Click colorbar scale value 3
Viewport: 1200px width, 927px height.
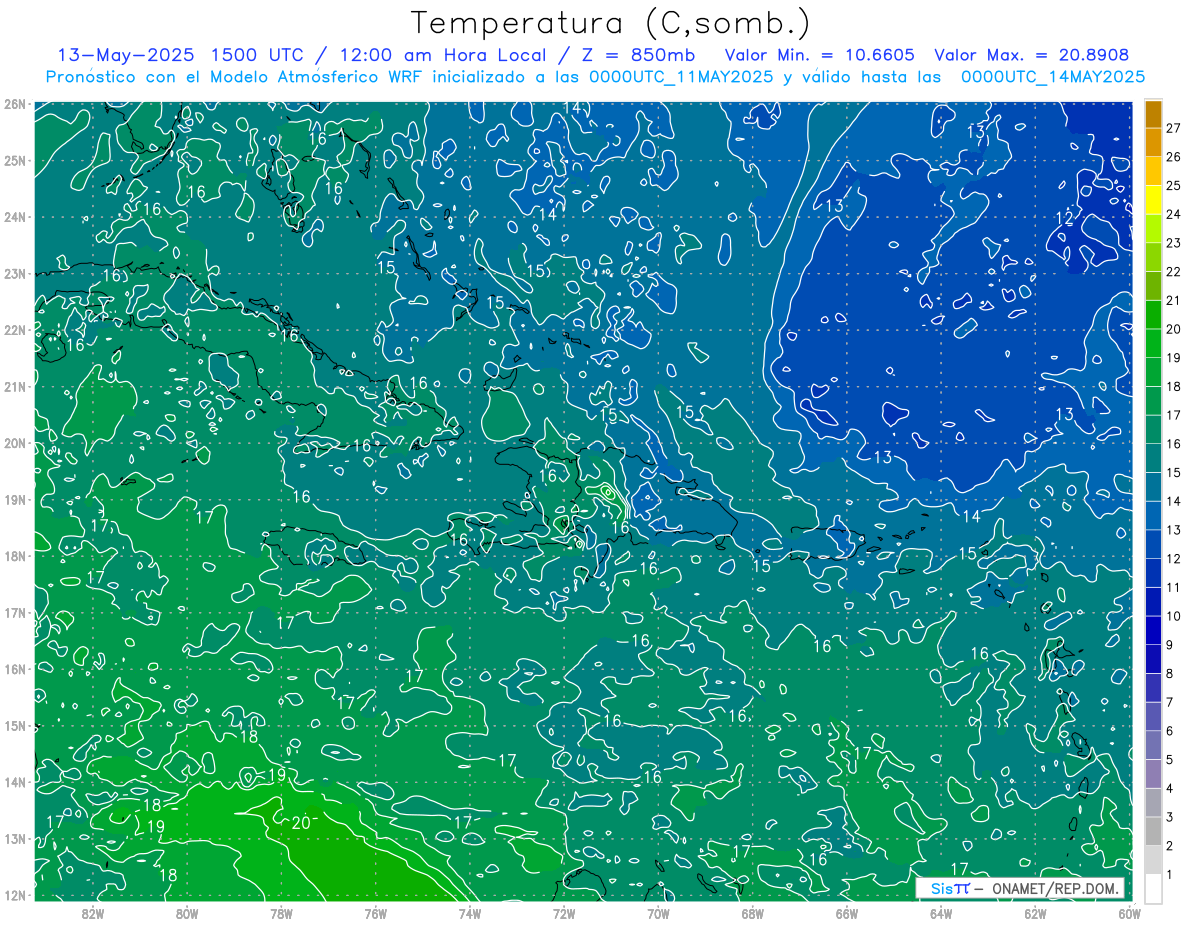point(1170,817)
